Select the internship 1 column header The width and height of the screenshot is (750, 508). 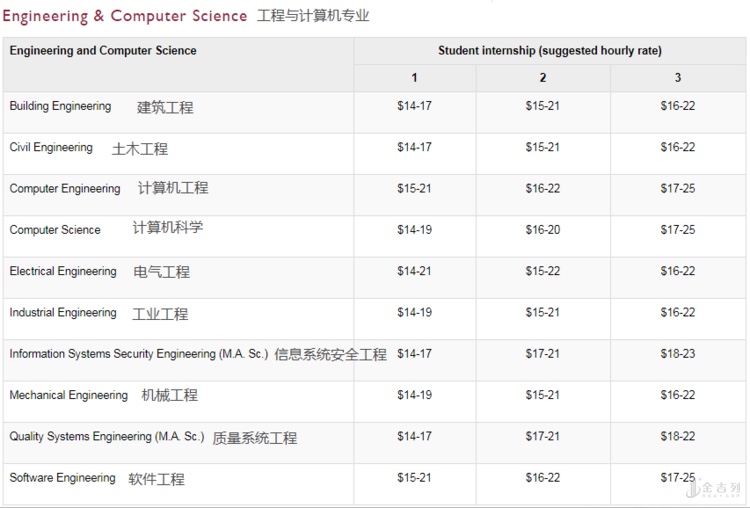click(x=414, y=78)
